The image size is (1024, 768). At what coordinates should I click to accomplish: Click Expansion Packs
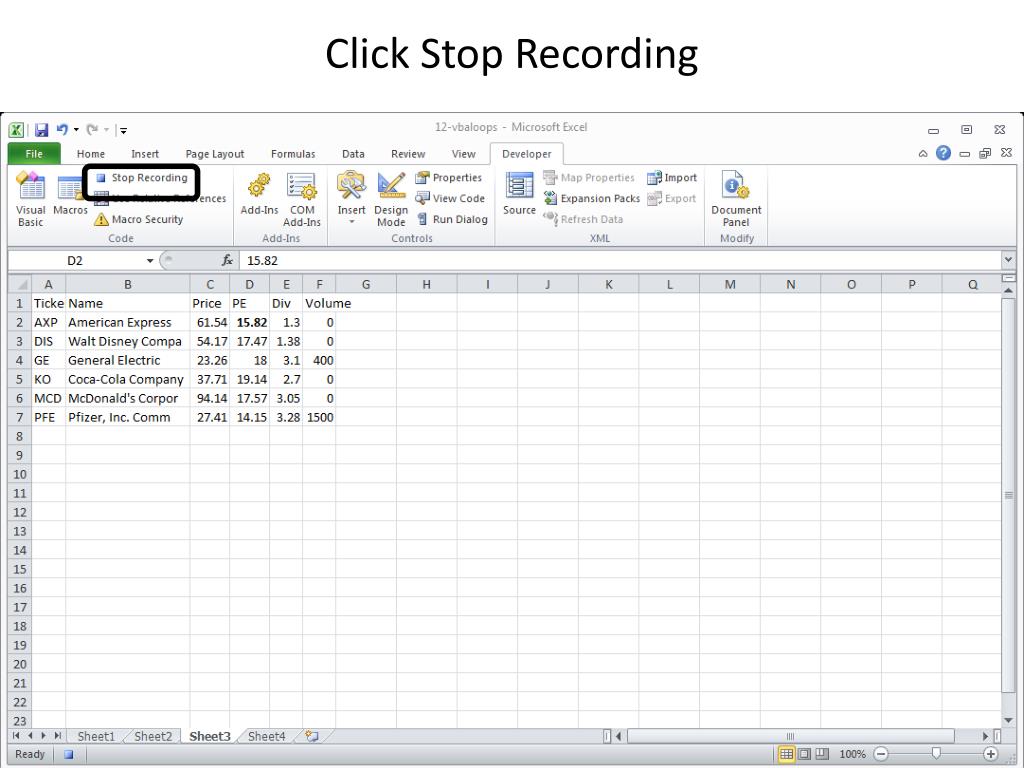click(592, 199)
